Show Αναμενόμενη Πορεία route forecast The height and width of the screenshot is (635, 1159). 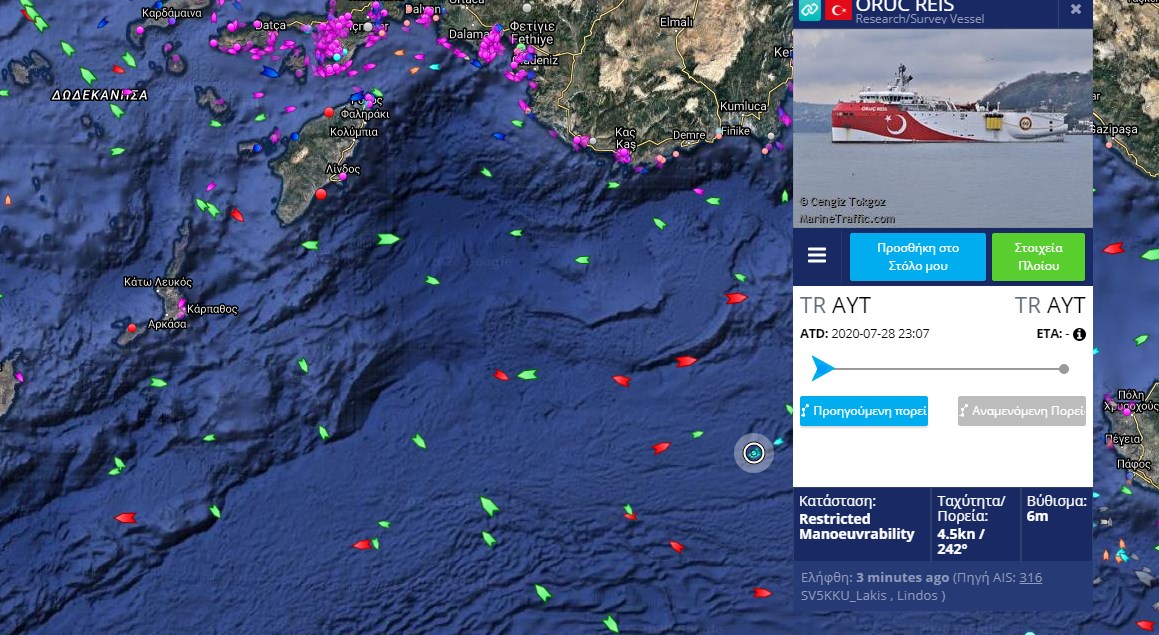(x=1022, y=411)
